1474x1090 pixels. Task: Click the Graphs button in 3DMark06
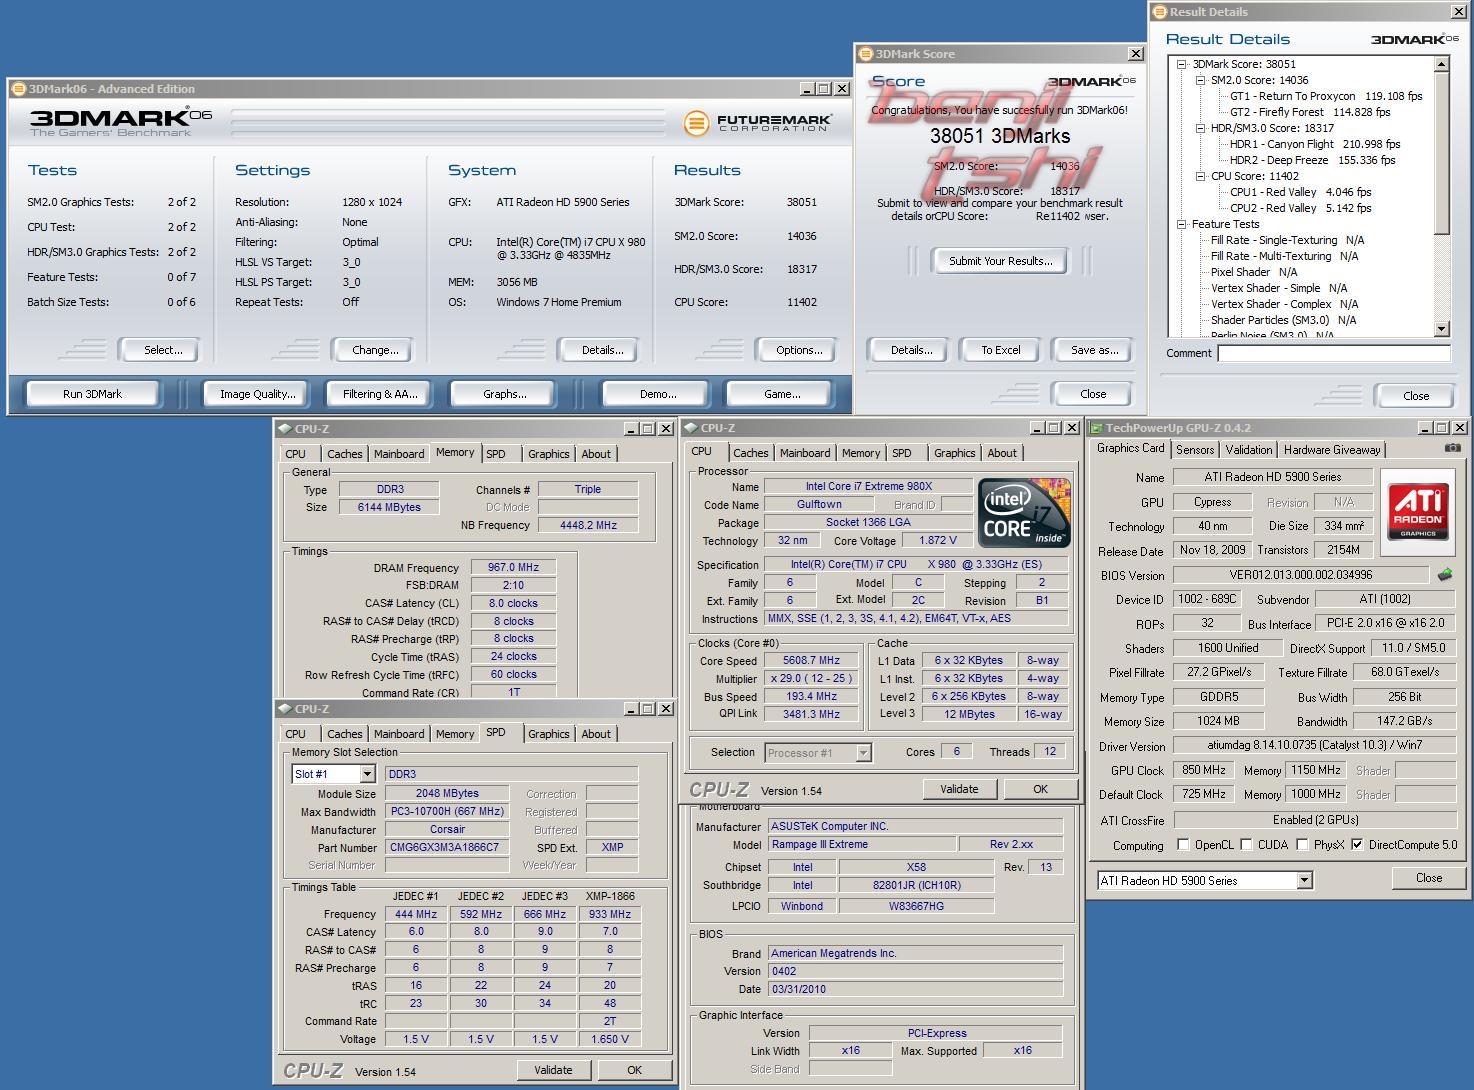[x=505, y=394]
